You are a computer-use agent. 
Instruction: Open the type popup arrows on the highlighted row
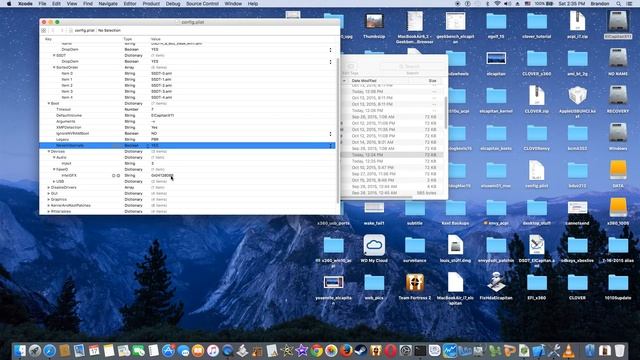pos(148,145)
